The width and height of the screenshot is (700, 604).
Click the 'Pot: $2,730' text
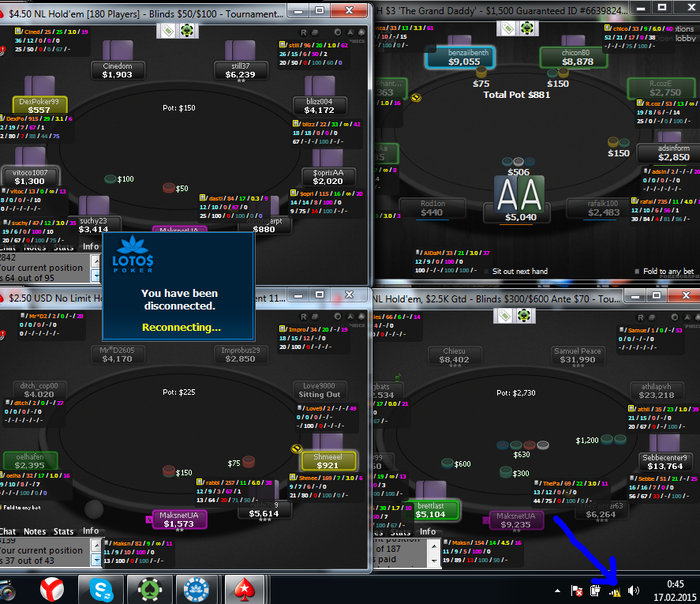click(x=516, y=393)
